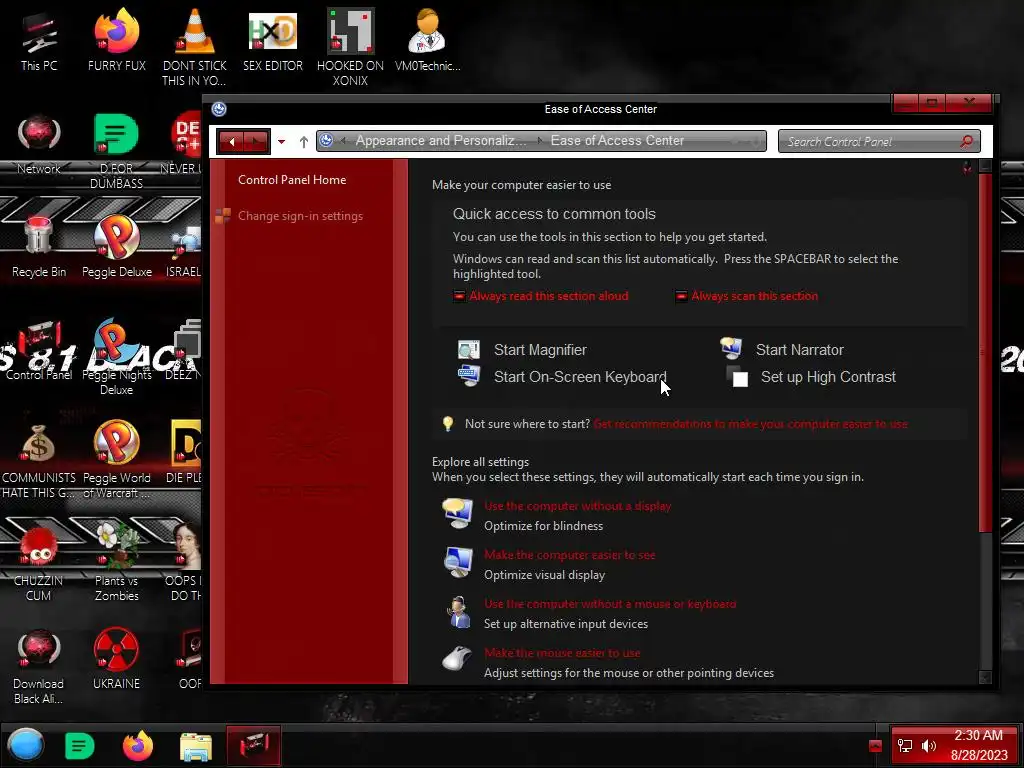1024x768 pixels.
Task: Click the Forward navigation button
Action: click(x=256, y=141)
